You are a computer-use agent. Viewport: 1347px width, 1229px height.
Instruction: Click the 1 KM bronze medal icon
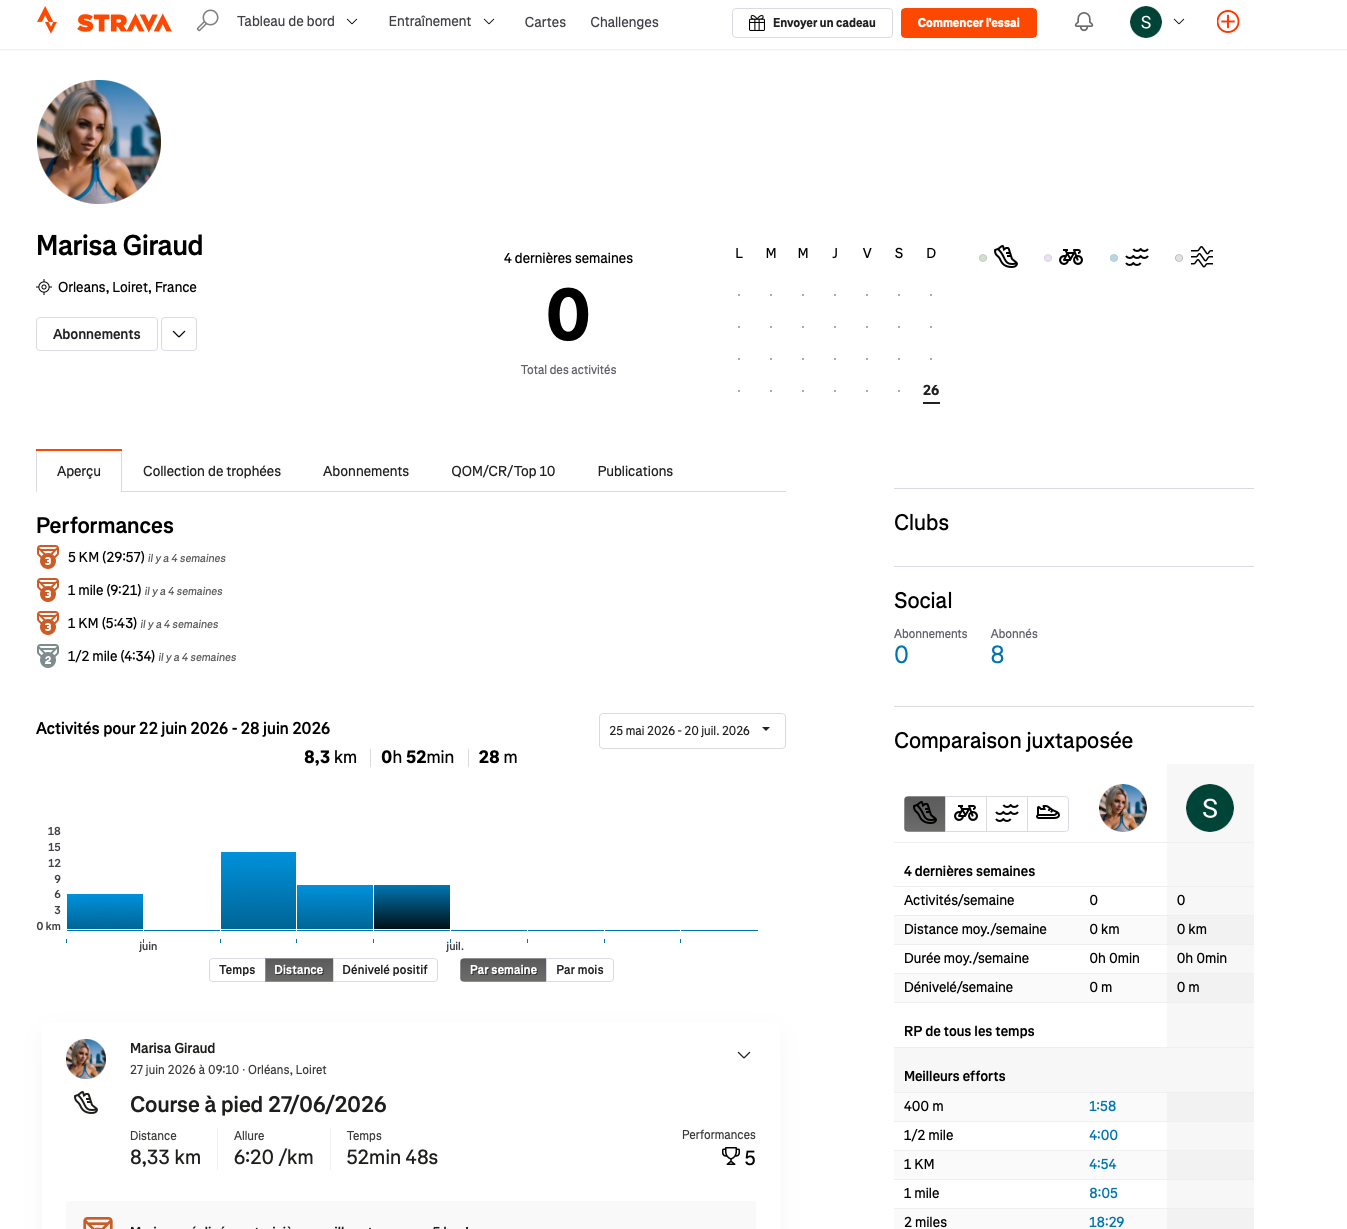tap(48, 623)
